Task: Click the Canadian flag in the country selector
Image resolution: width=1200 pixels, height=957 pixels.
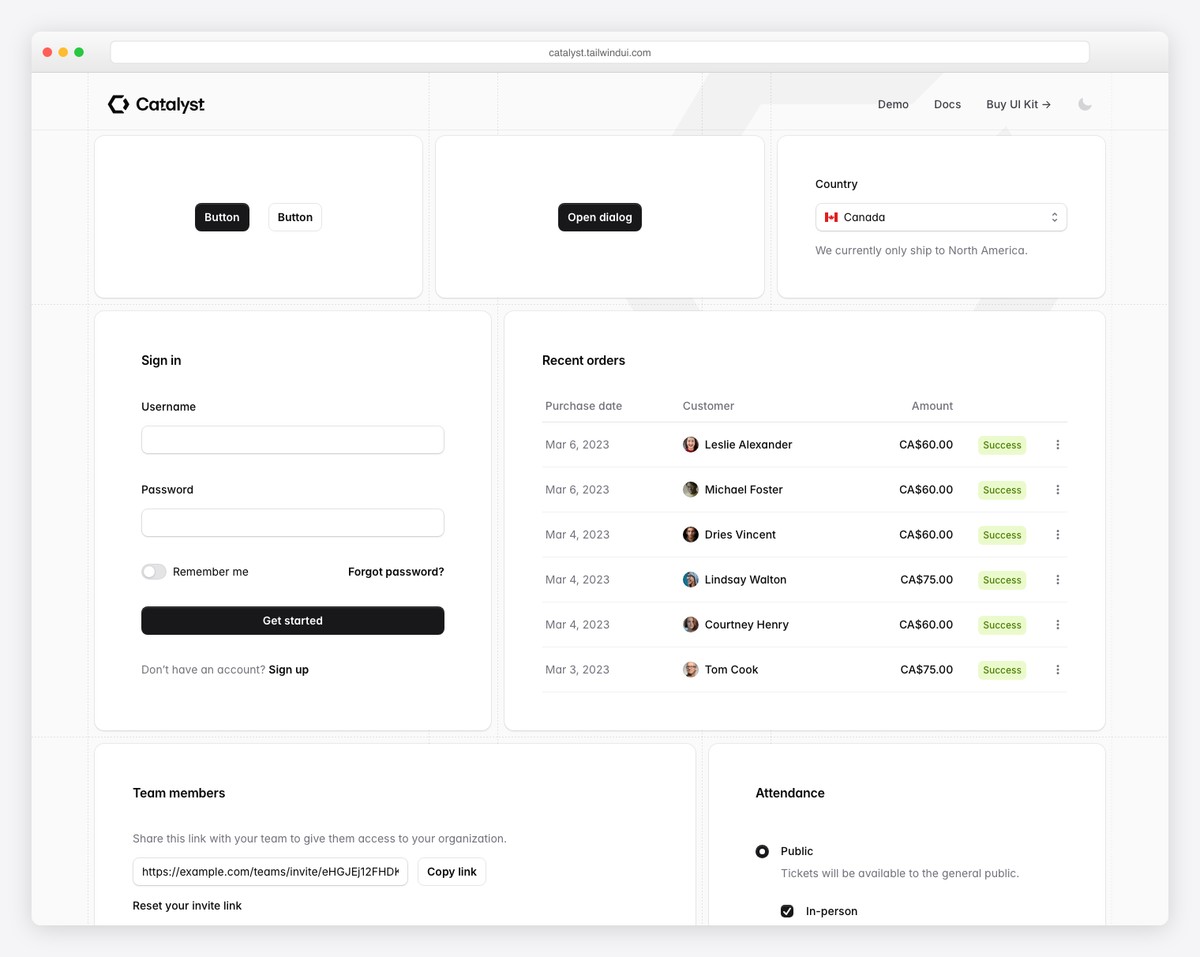Action: (x=832, y=216)
